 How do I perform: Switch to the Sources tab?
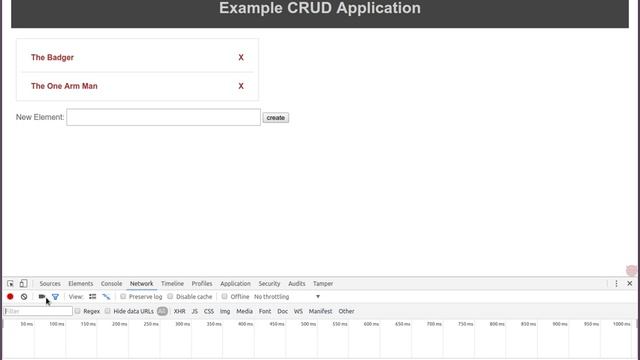point(50,283)
